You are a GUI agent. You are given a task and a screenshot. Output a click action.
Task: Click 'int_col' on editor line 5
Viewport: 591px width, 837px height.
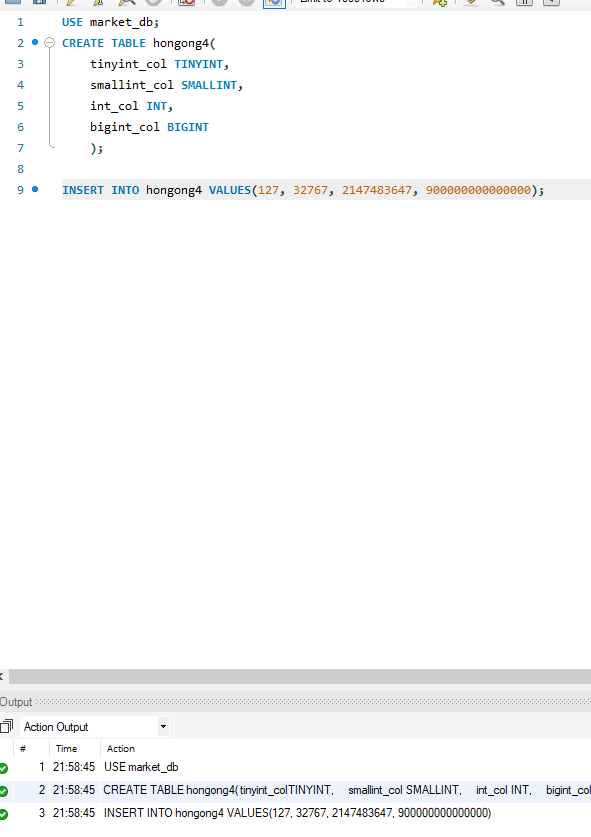pos(114,106)
